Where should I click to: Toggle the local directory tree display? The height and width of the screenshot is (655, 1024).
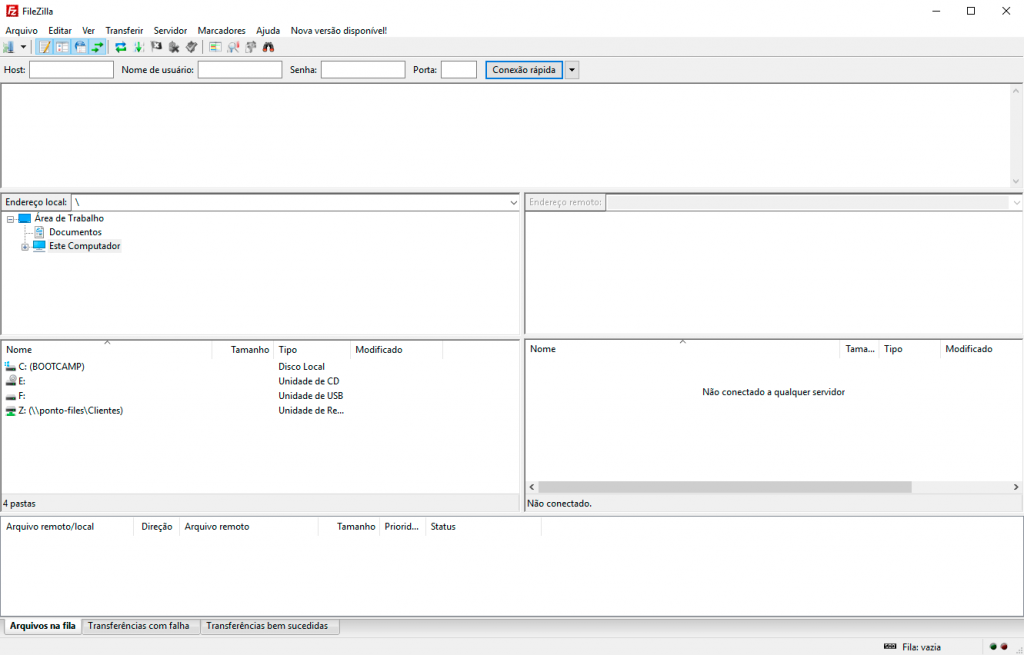point(62,47)
